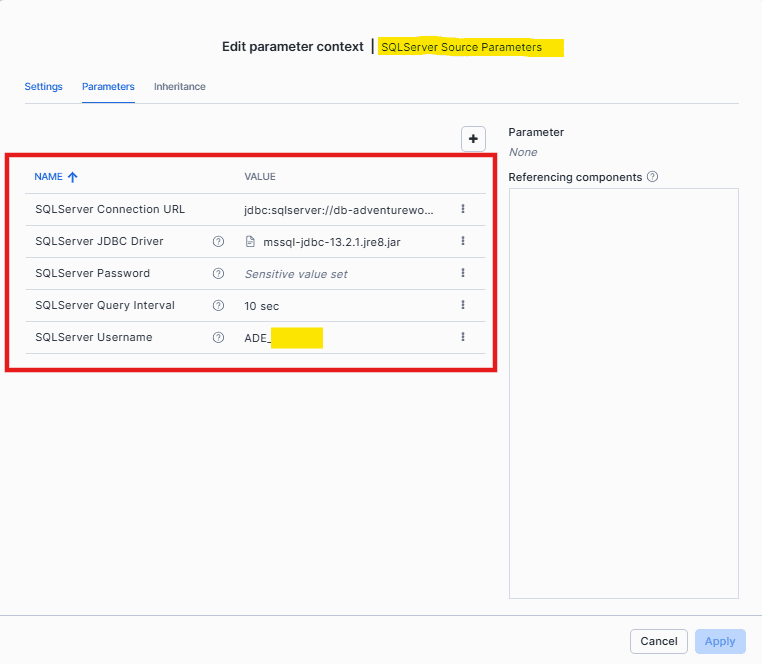Click the jdbc:sqlserver connection URL value

click(x=339, y=210)
